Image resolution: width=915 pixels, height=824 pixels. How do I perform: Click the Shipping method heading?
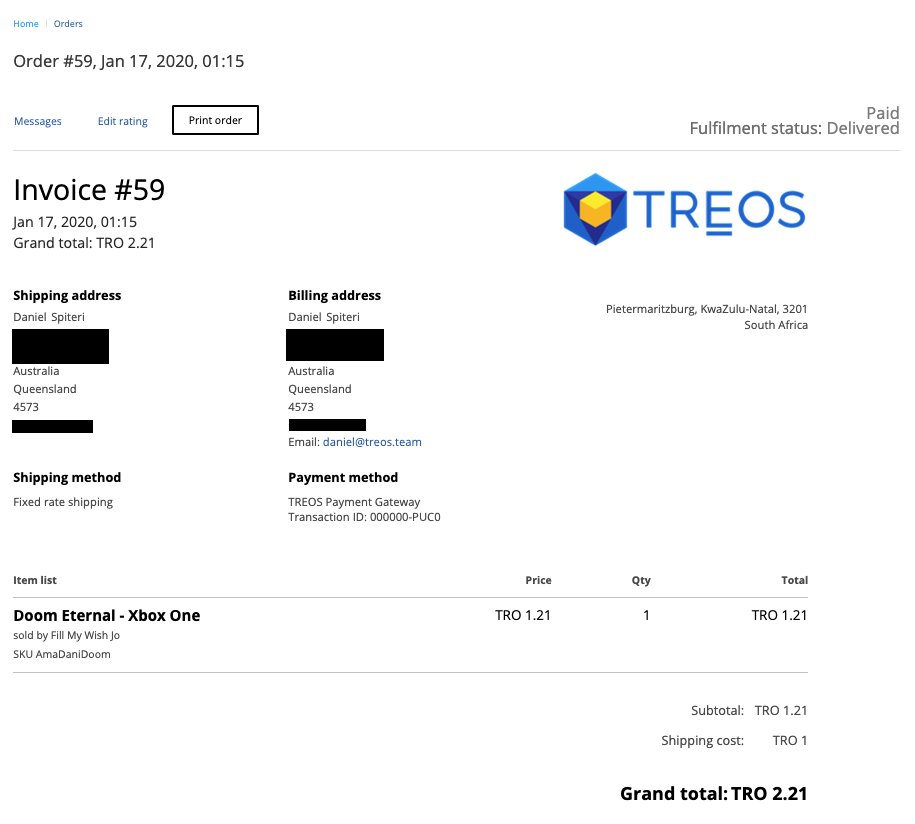pyautogui.click(x=67, y=477)
